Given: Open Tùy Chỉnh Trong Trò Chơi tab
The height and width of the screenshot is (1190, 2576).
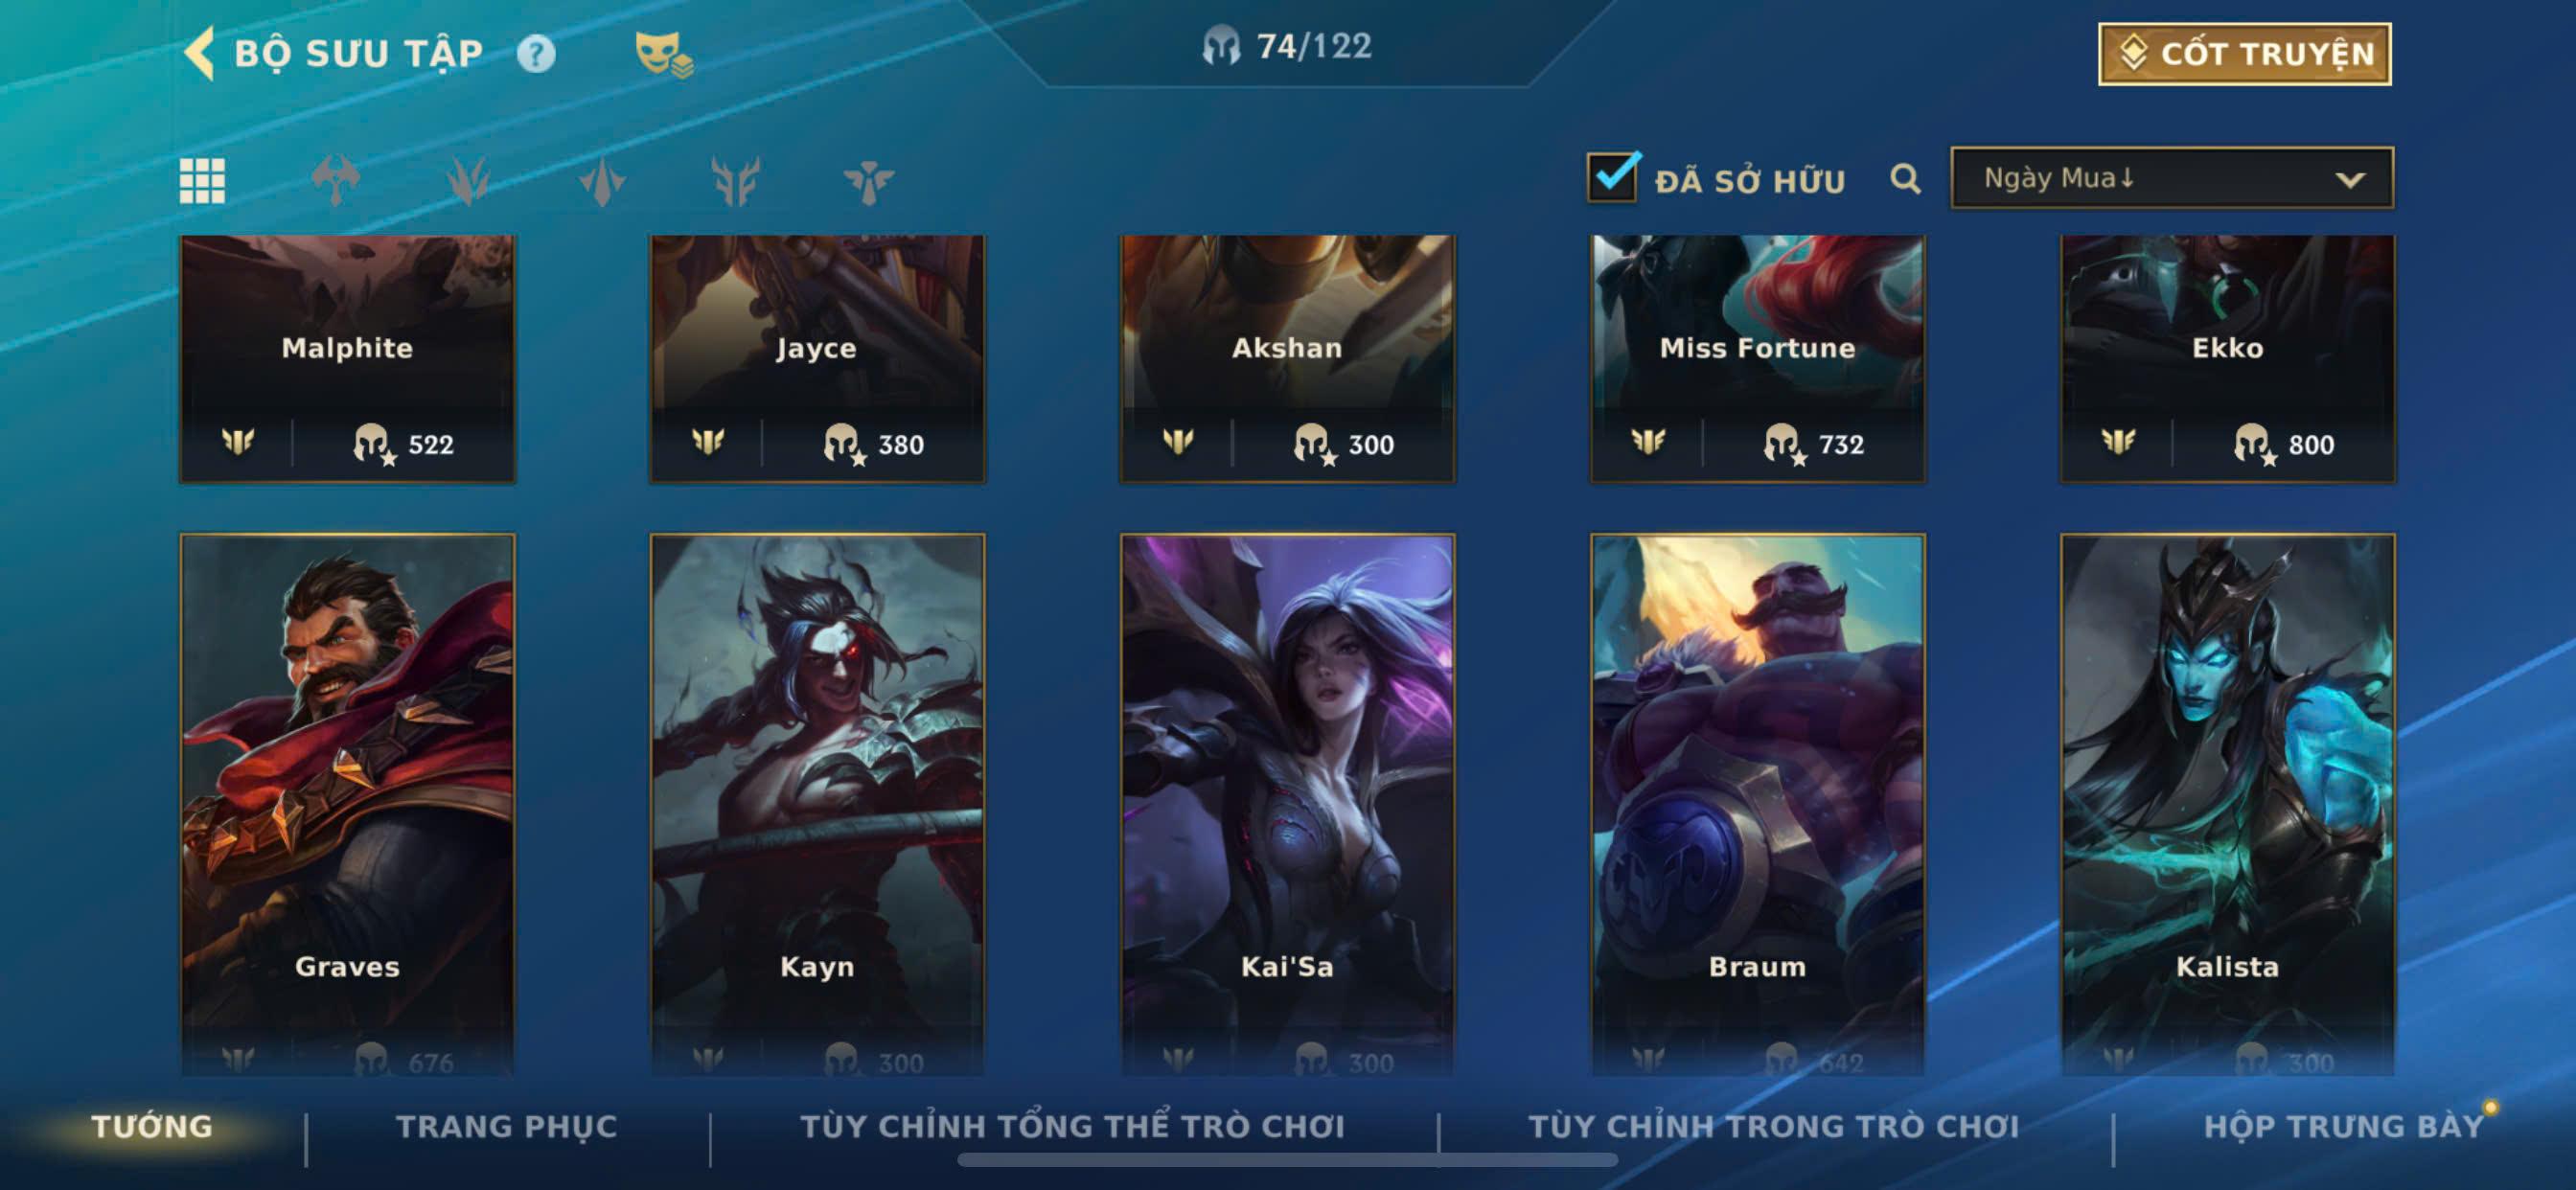Looking at the screenshot, I should (1773, 1127).
